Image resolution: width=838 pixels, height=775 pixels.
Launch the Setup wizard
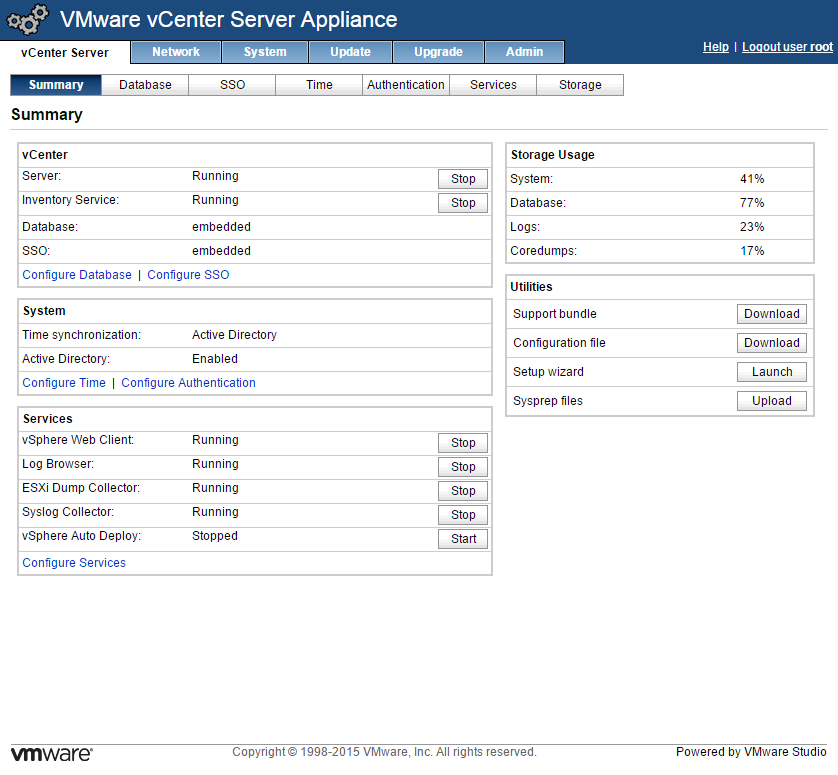(772, 372)
